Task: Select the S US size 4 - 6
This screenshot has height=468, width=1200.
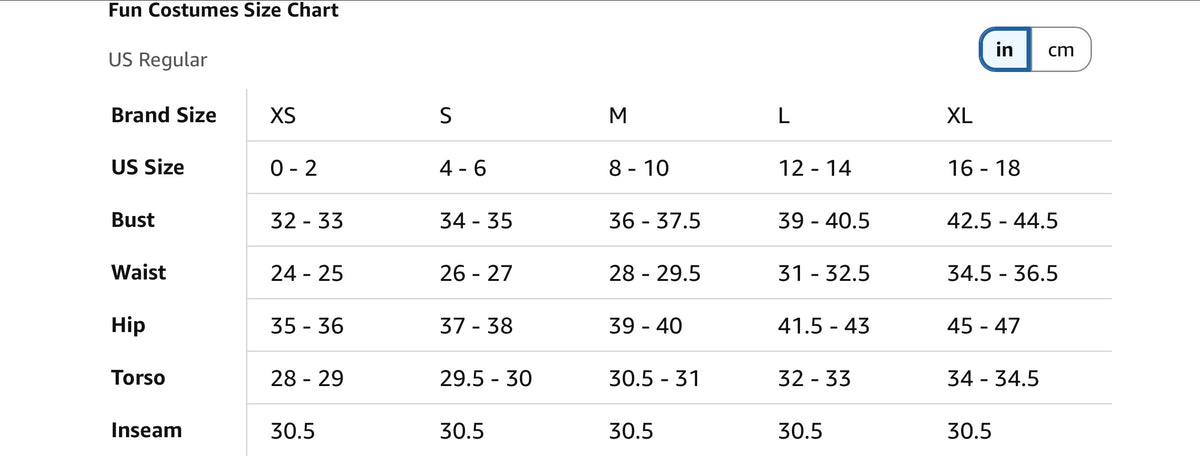Action: point(463,168)
